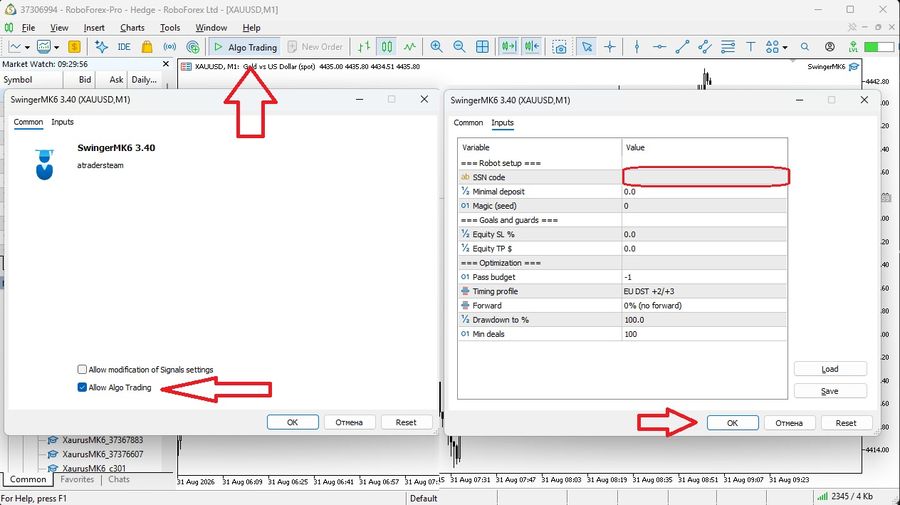The width and height of the screenshot is (900, 505).
Task: Open the Help menu
Action: [x=251, y=28]
